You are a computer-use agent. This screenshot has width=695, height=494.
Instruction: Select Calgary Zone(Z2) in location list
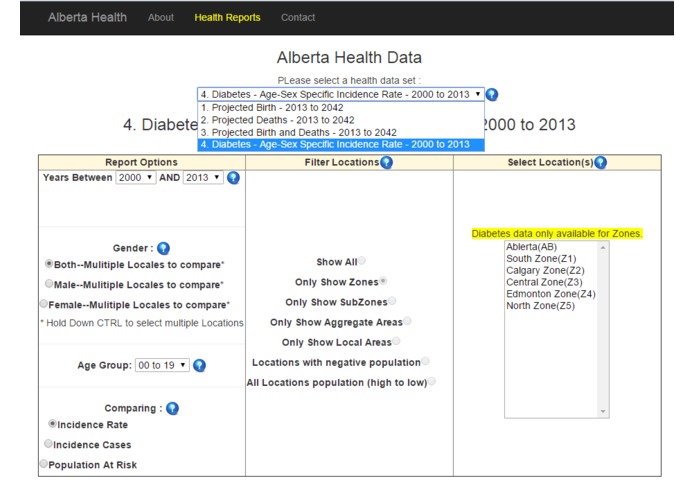(x=551, y=271)
